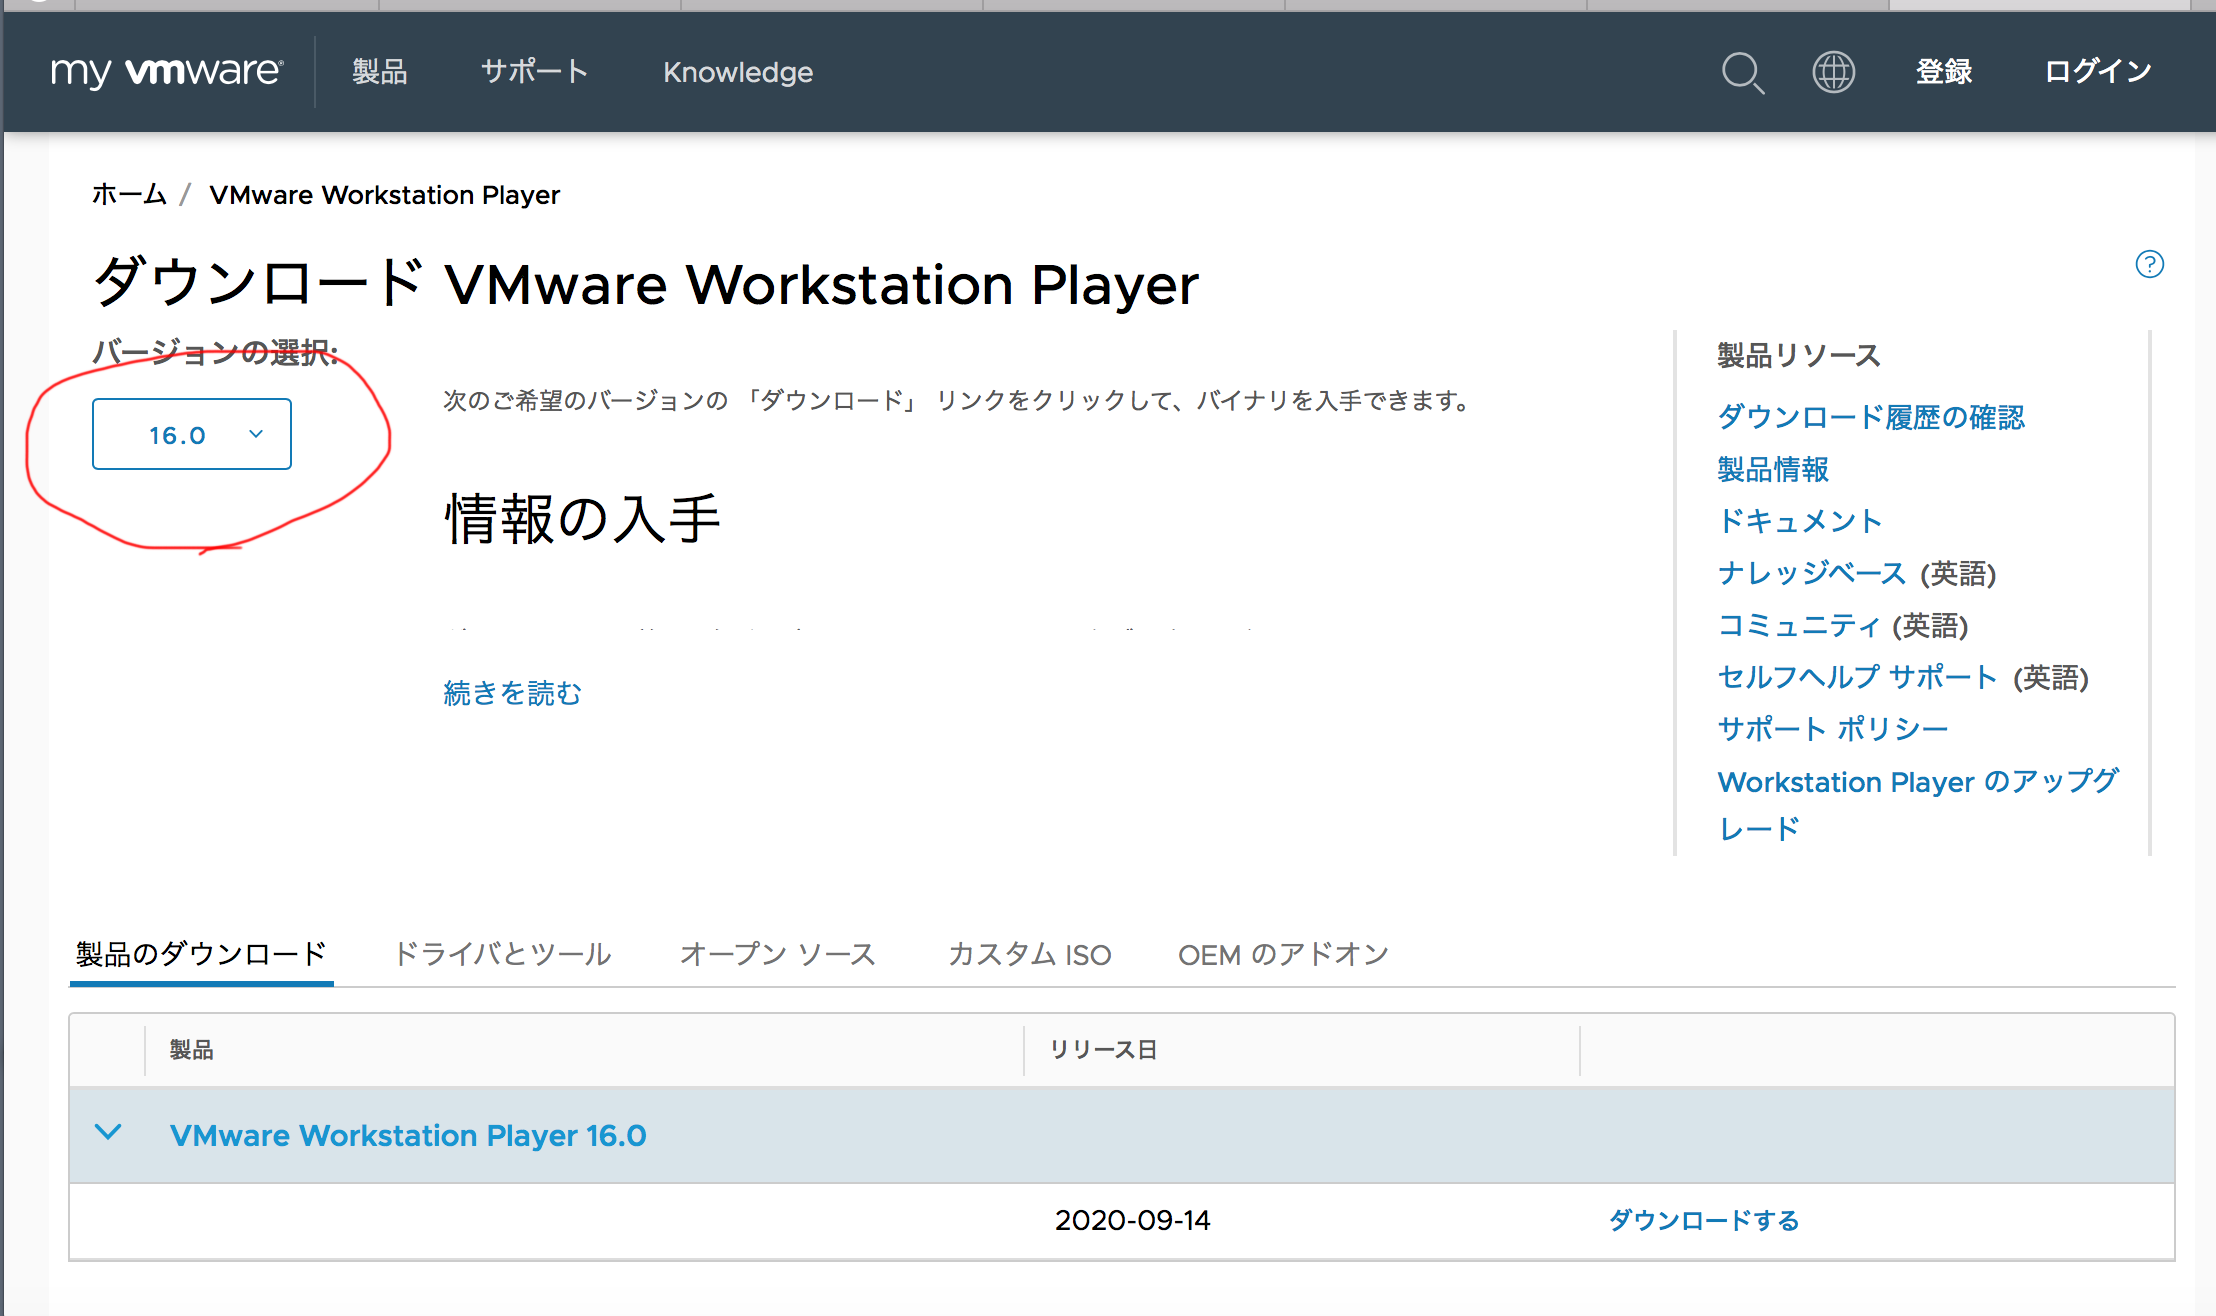This screenshot has width=2216, height=1316.
Task: Open ドキュメント resource link
Action: (x=1800, y=521)
